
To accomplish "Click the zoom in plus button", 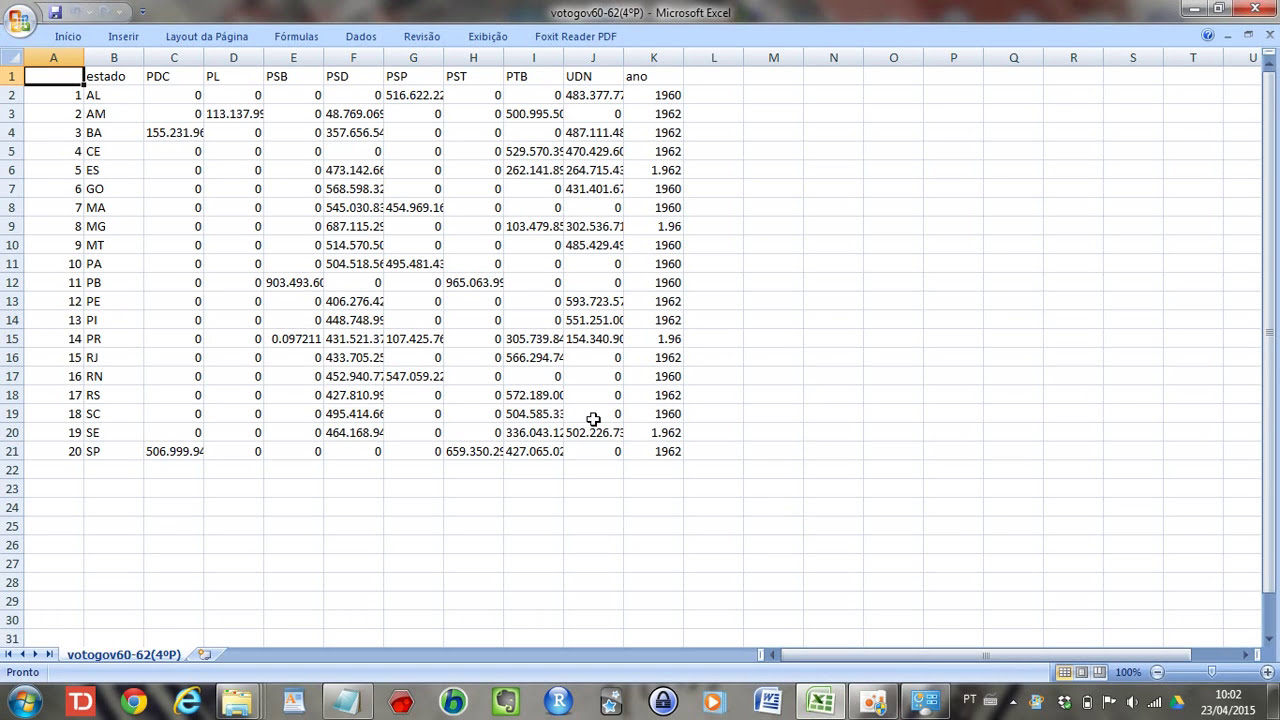I will (1268, 673).
